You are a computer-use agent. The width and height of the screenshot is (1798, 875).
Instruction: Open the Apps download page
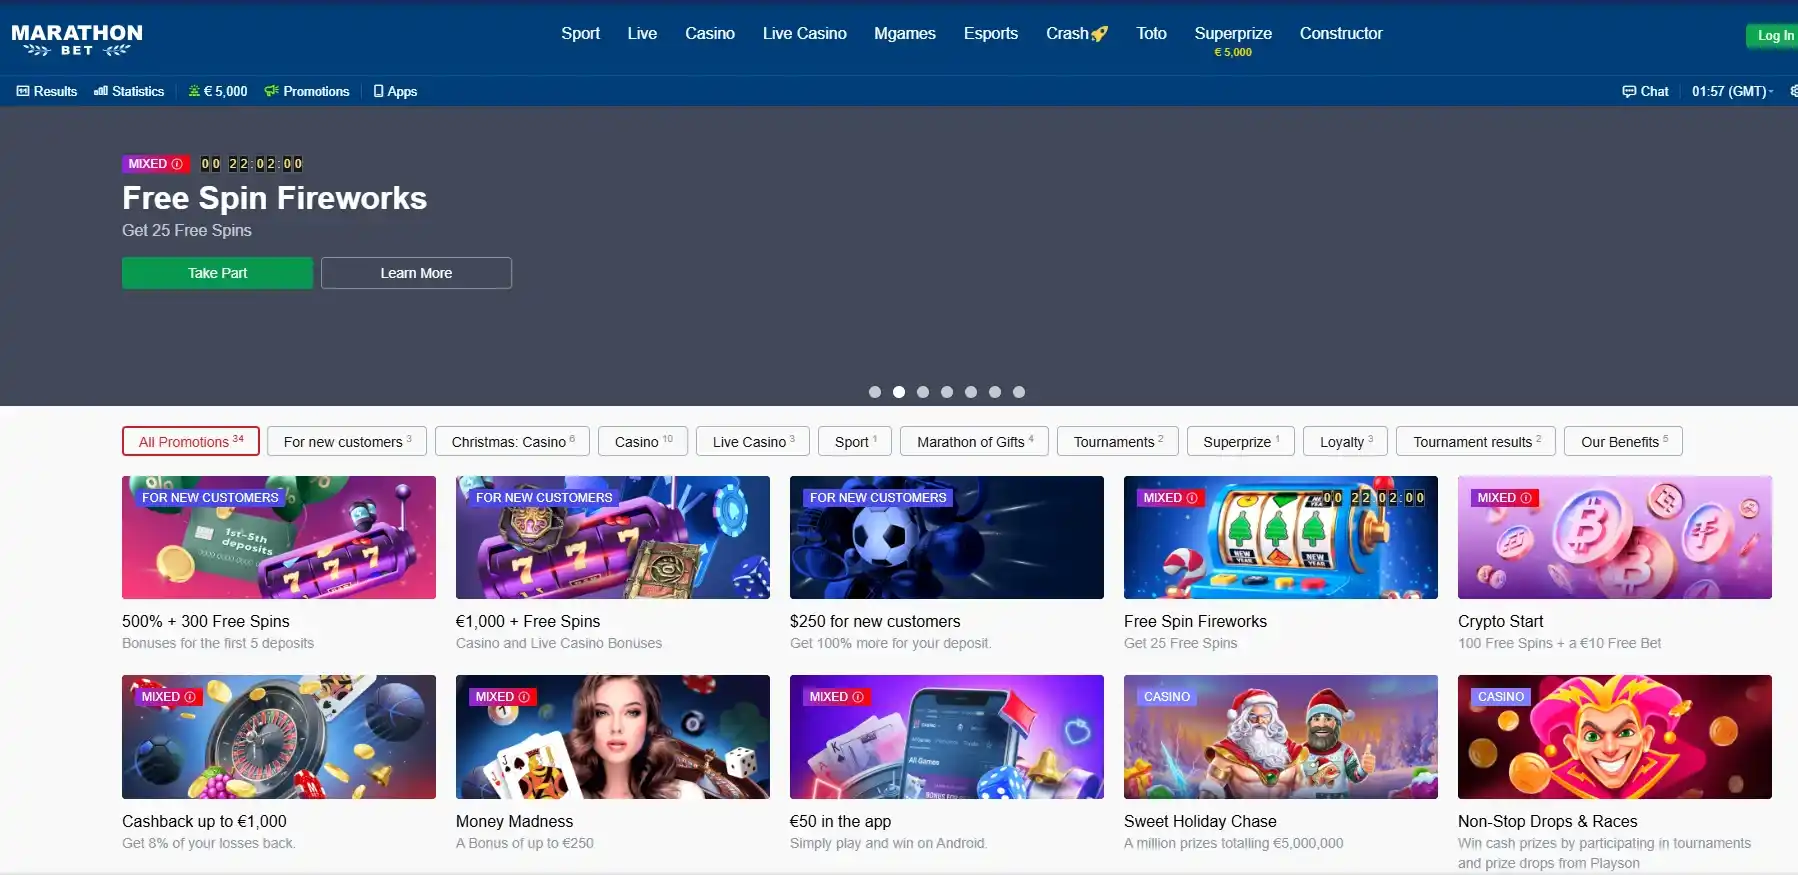tap(395, 91)
